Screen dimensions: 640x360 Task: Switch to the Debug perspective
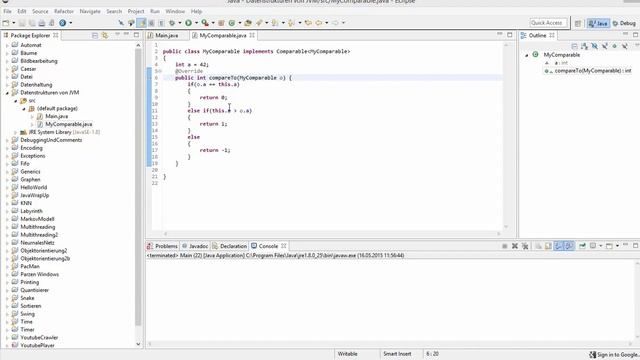pos(624,23)
